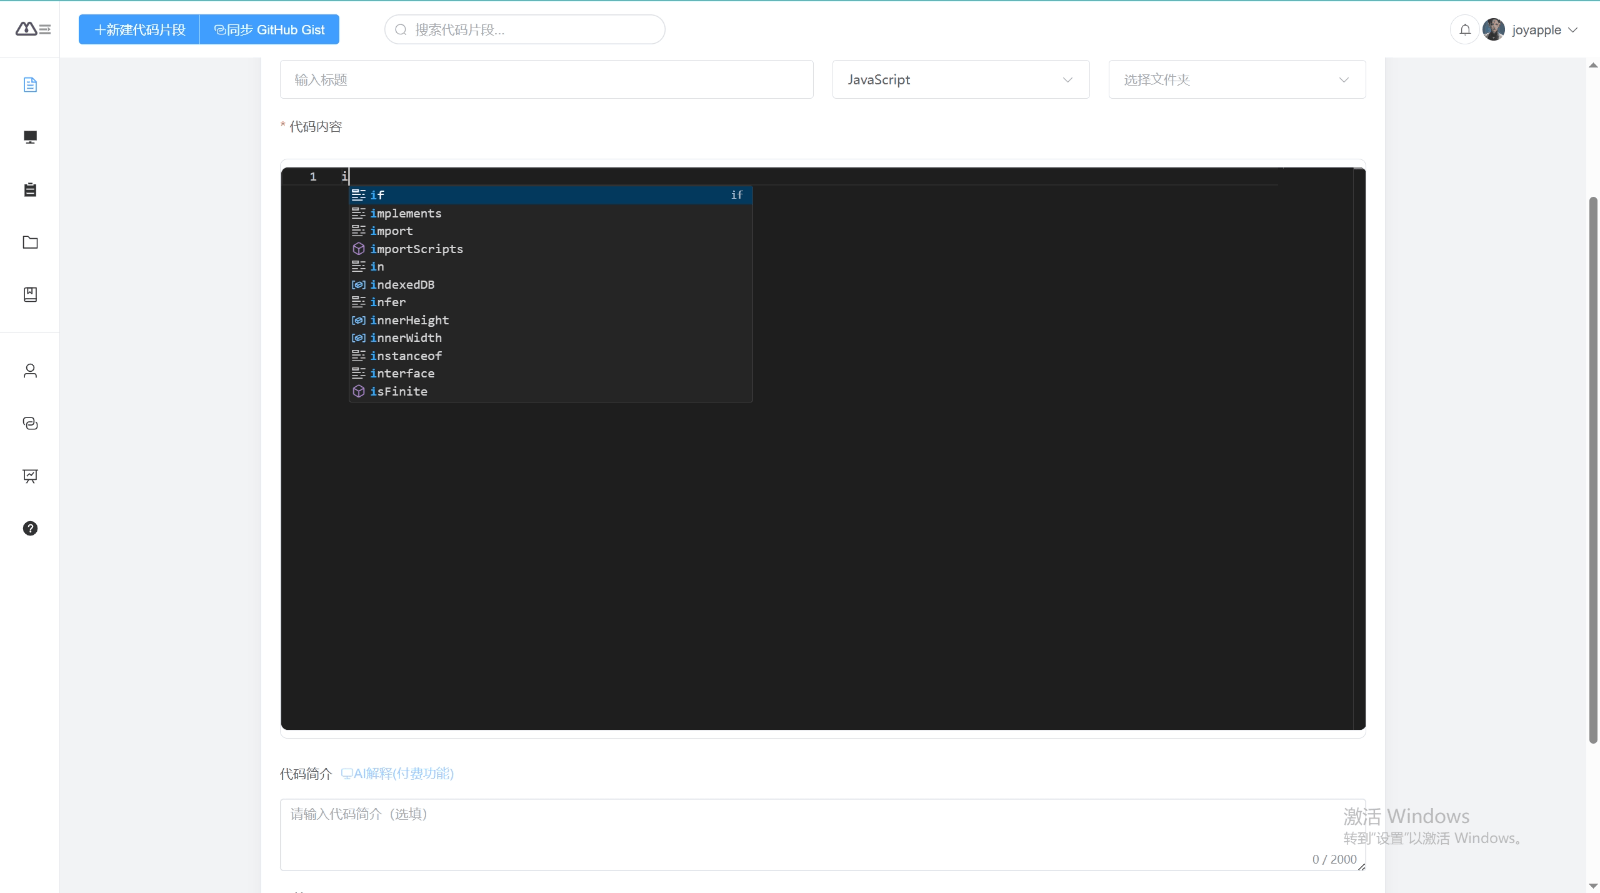
Task: Click sync GitHub Gist button
Action: tap(270, 30)
